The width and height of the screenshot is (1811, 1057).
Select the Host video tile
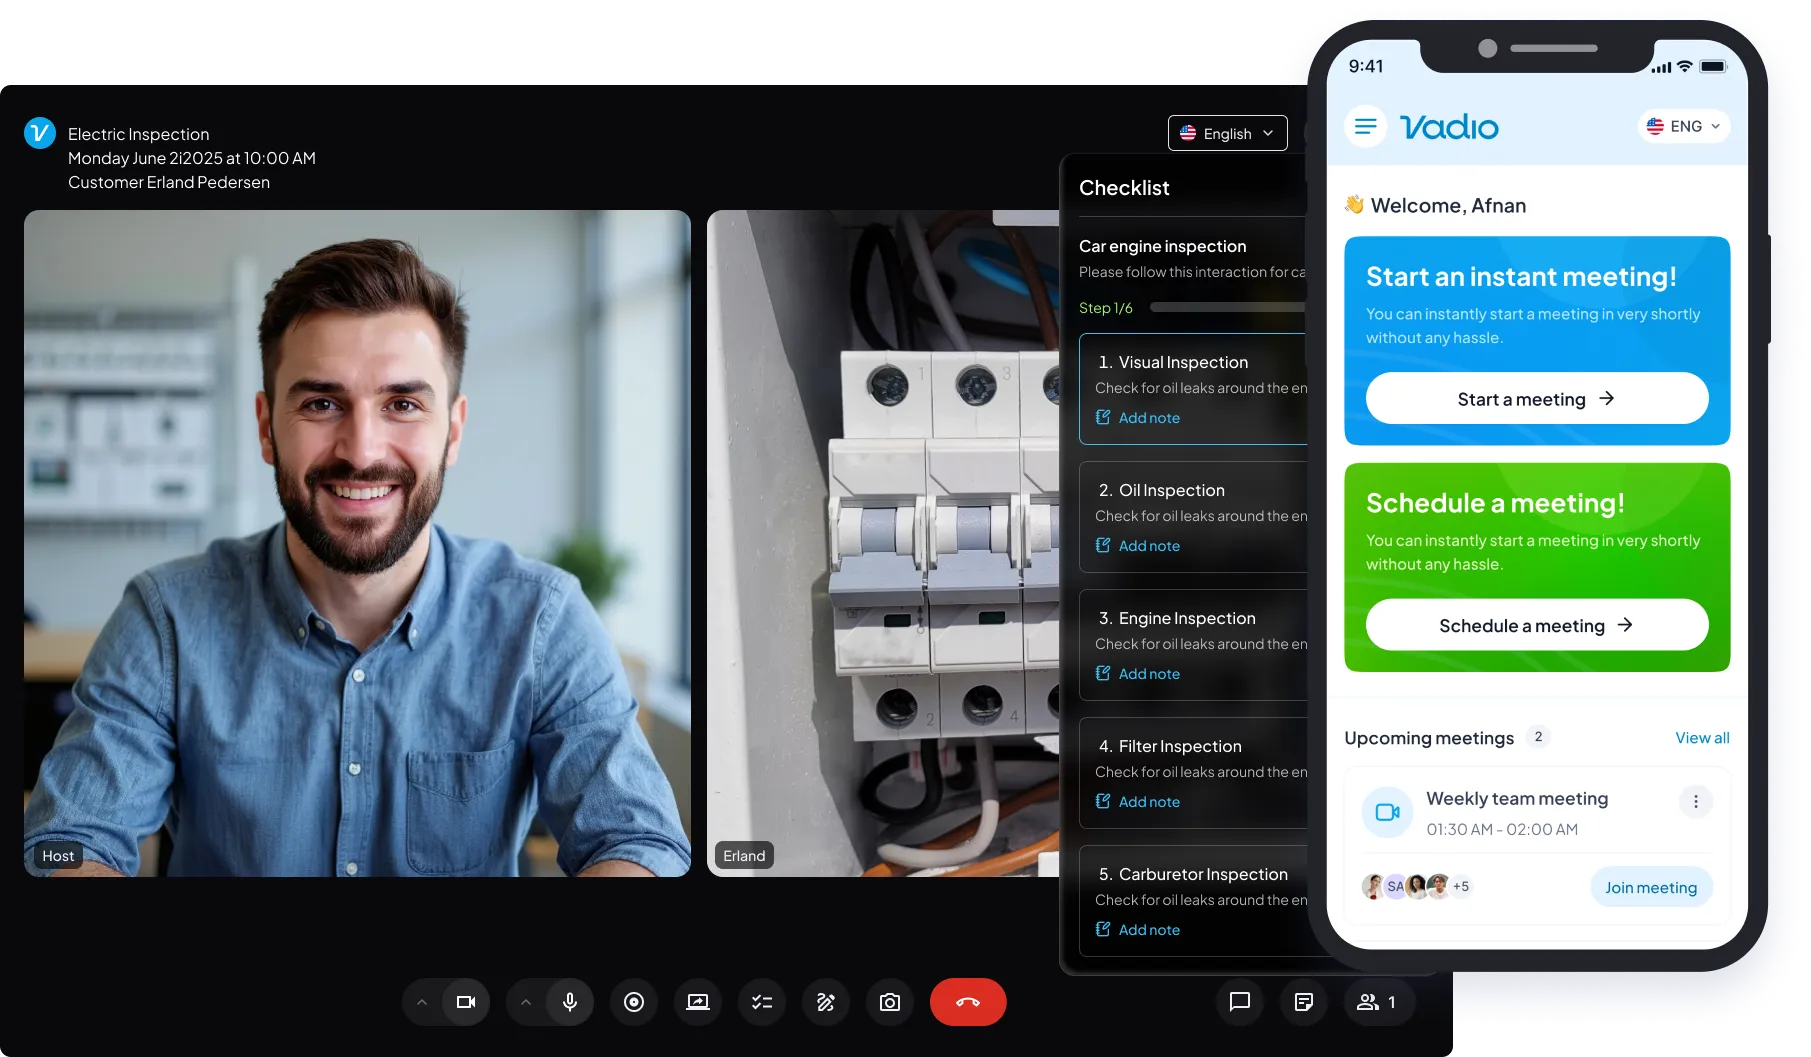click(x=357, y=543)
